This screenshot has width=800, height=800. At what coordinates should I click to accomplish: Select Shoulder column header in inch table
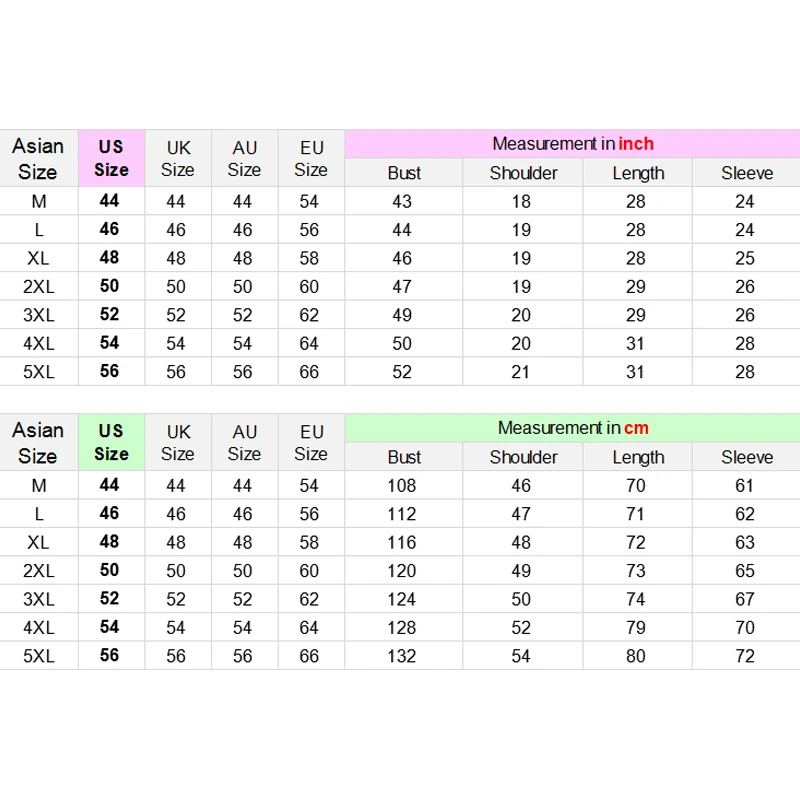523,173
